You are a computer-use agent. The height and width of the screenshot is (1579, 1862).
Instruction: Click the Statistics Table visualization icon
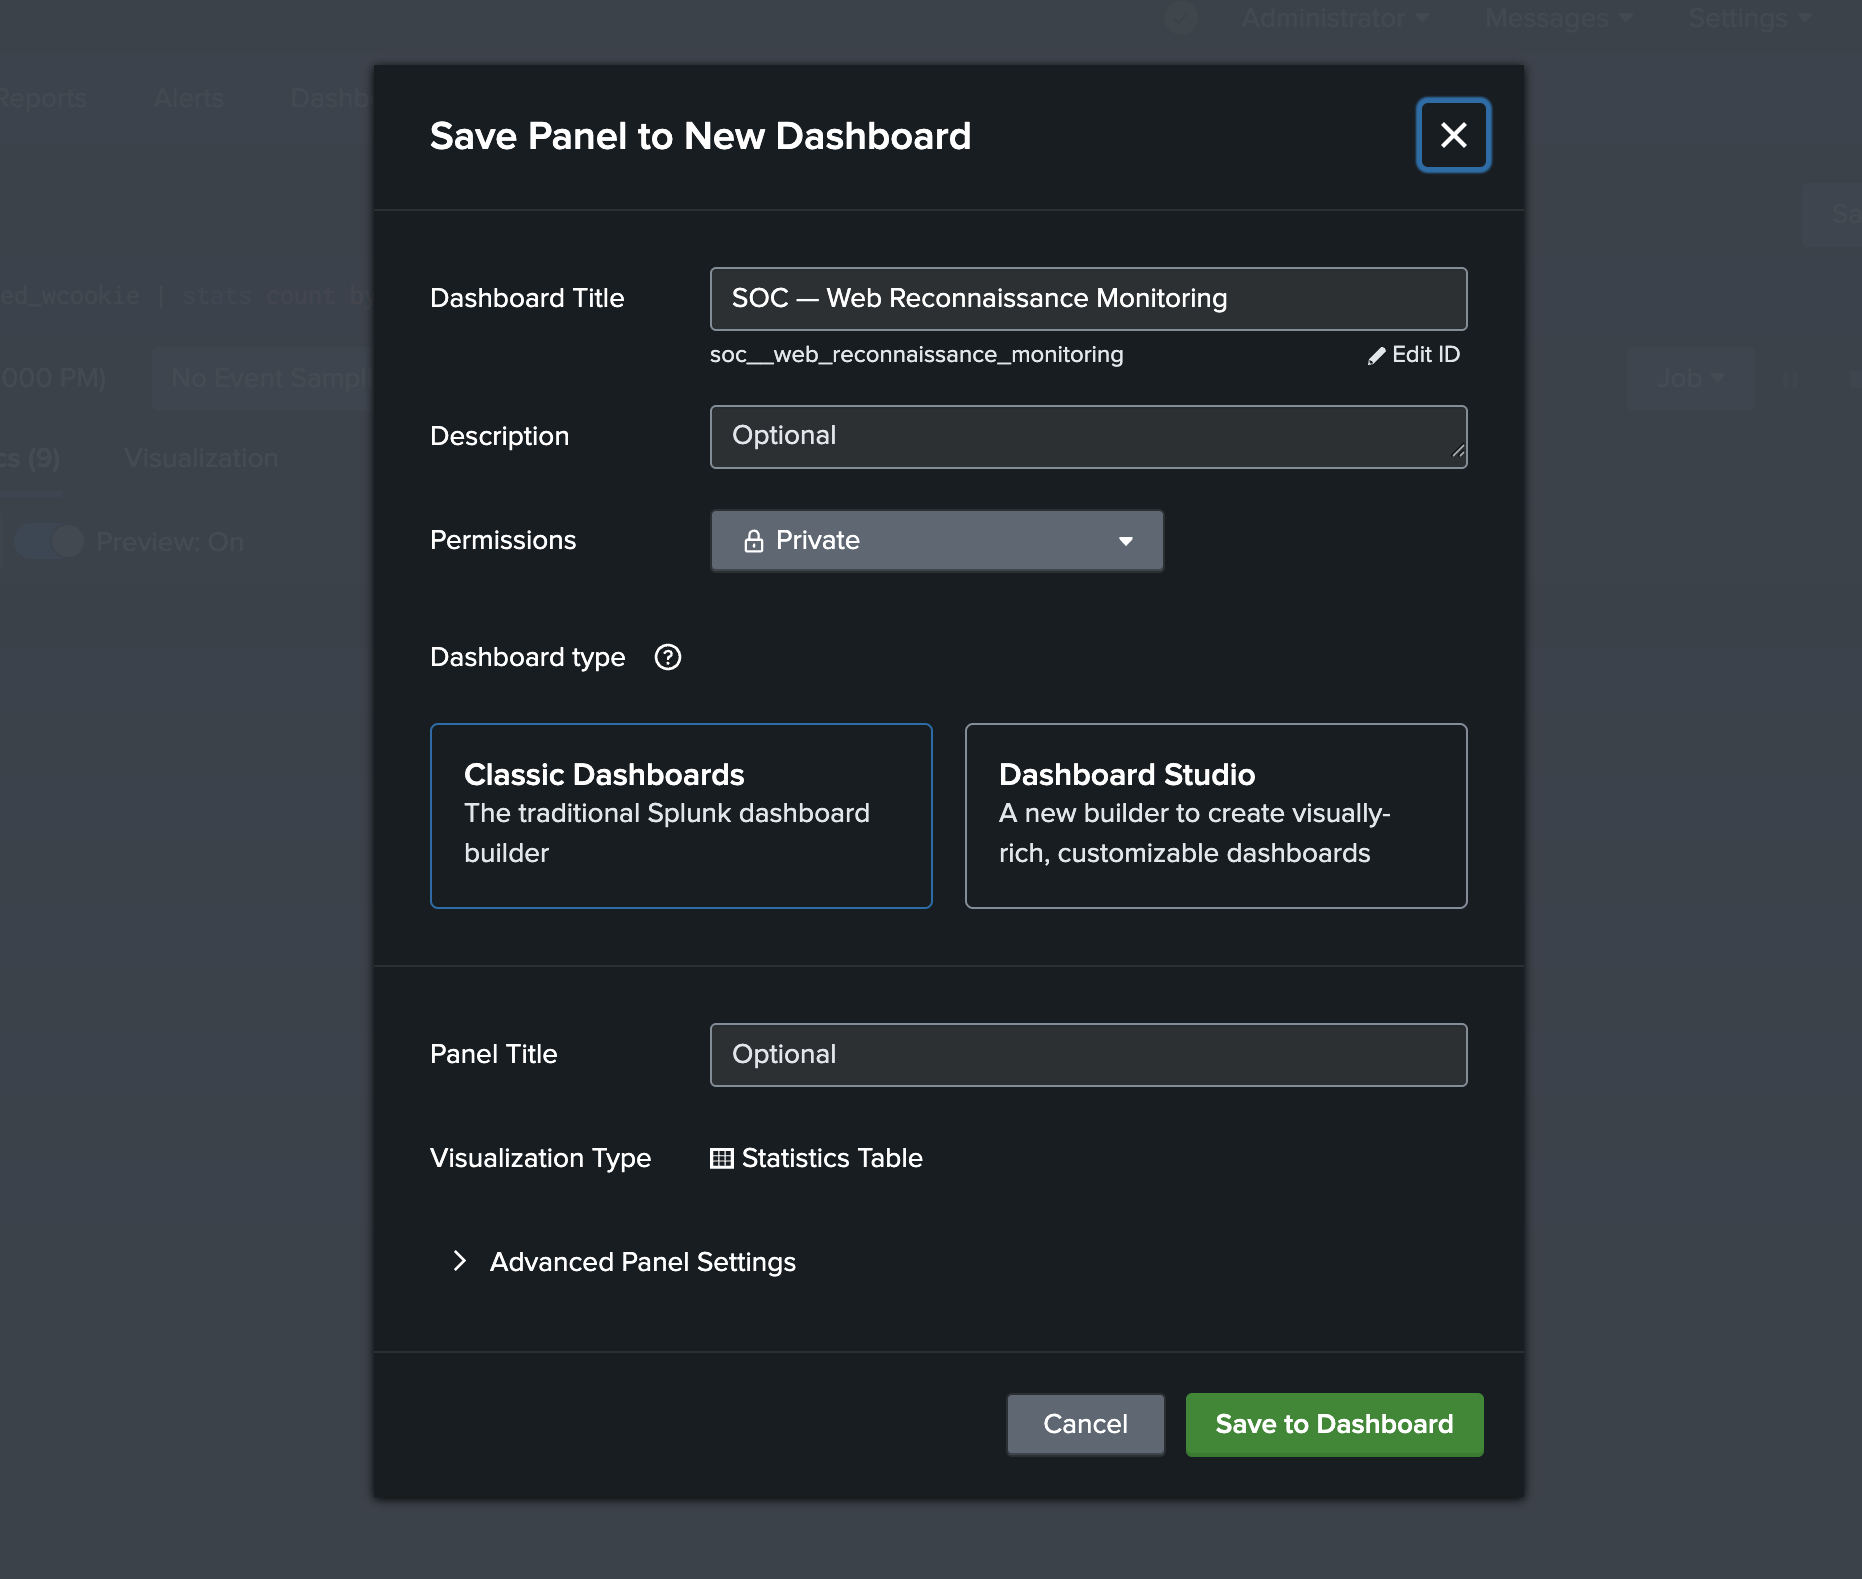click(x=721, y=1158)
